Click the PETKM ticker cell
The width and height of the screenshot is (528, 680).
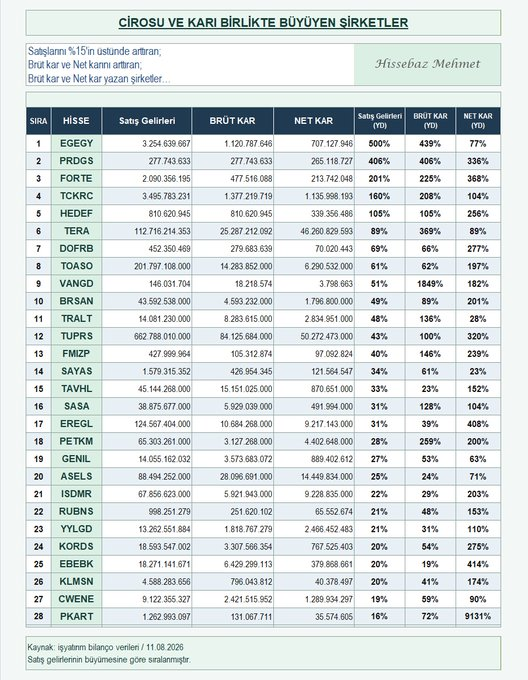[76, 441]
